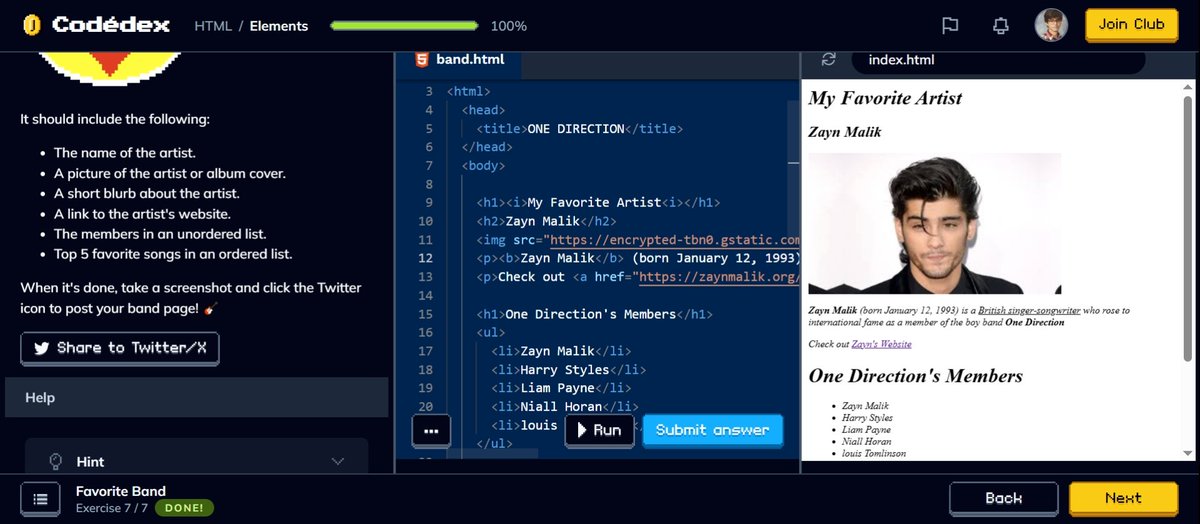This screenshot has height=524, width=1200.
Task: Click the 100% progress label
Action: [509, 26]
